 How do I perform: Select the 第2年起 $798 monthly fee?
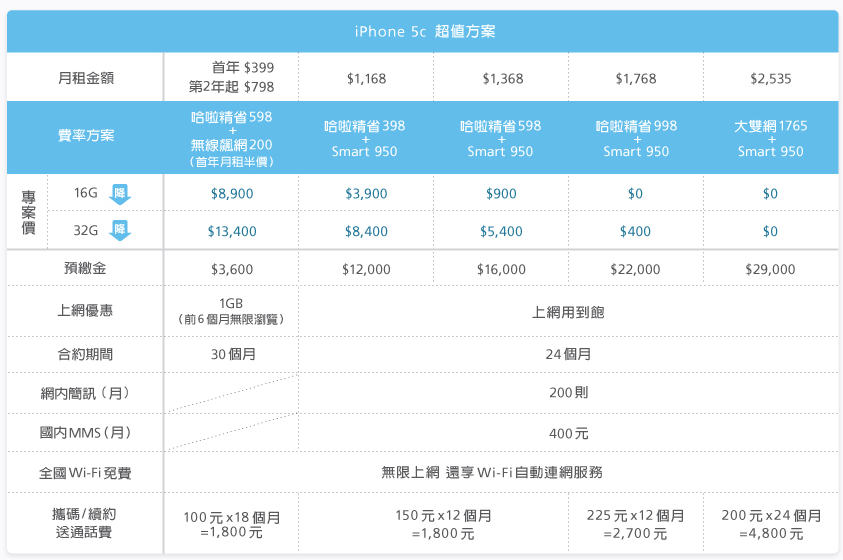(x=232, y=87)
